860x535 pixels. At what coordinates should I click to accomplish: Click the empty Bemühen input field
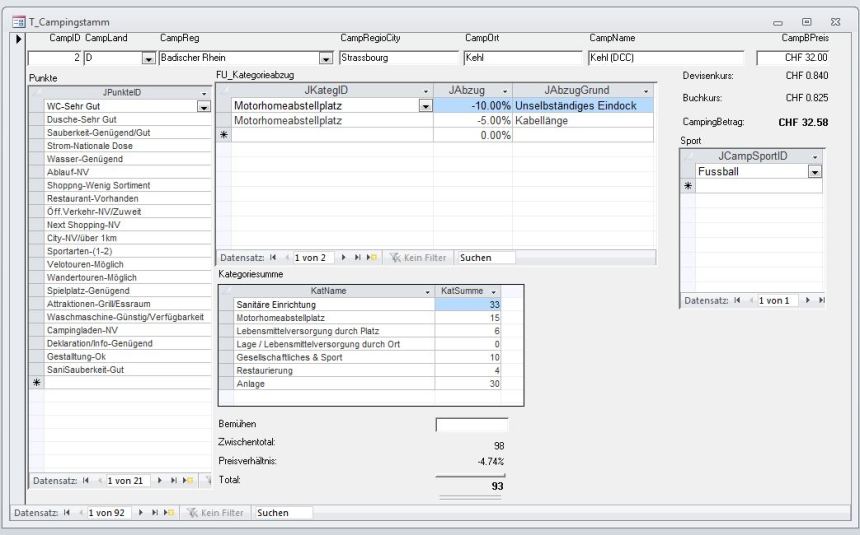pos(471,425)
